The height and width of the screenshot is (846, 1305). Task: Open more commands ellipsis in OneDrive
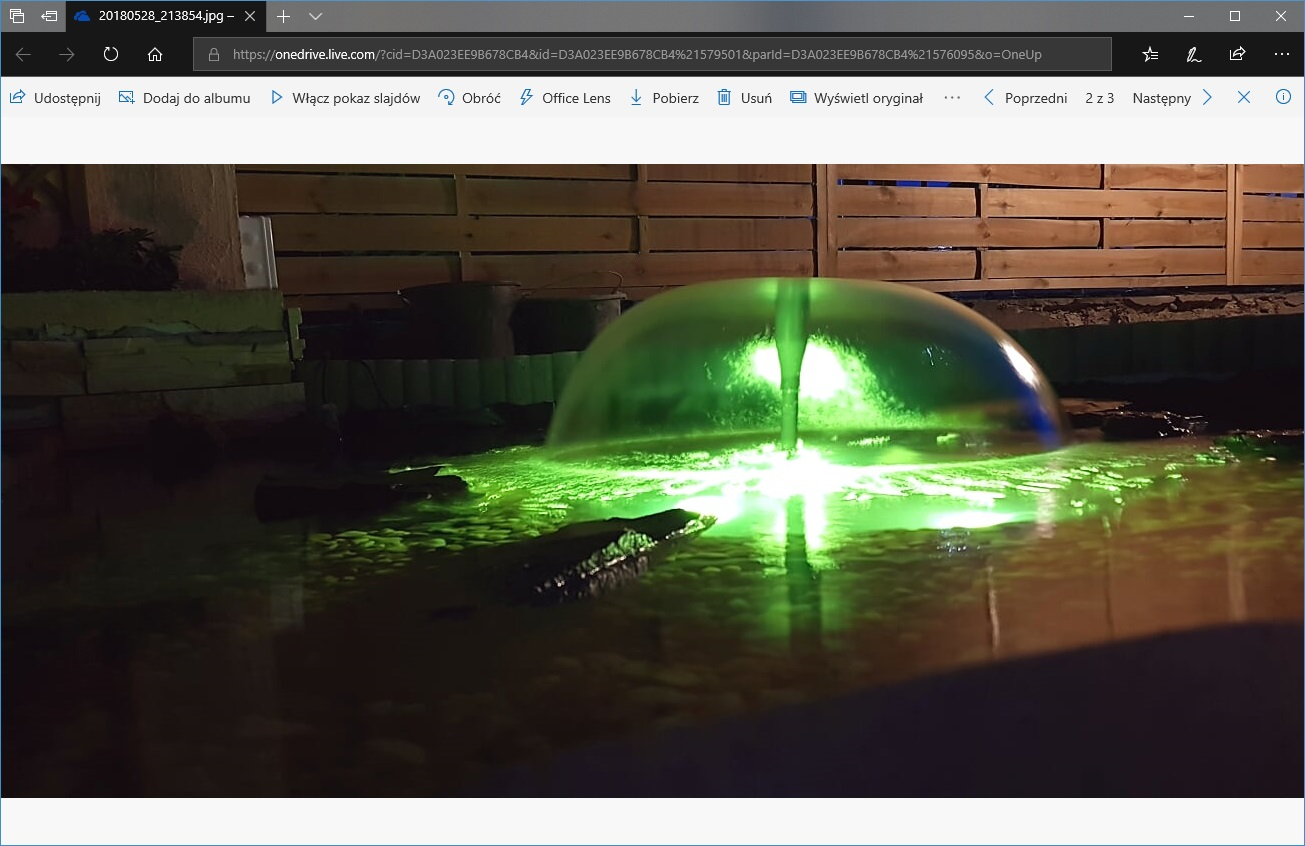coord(952,98)
